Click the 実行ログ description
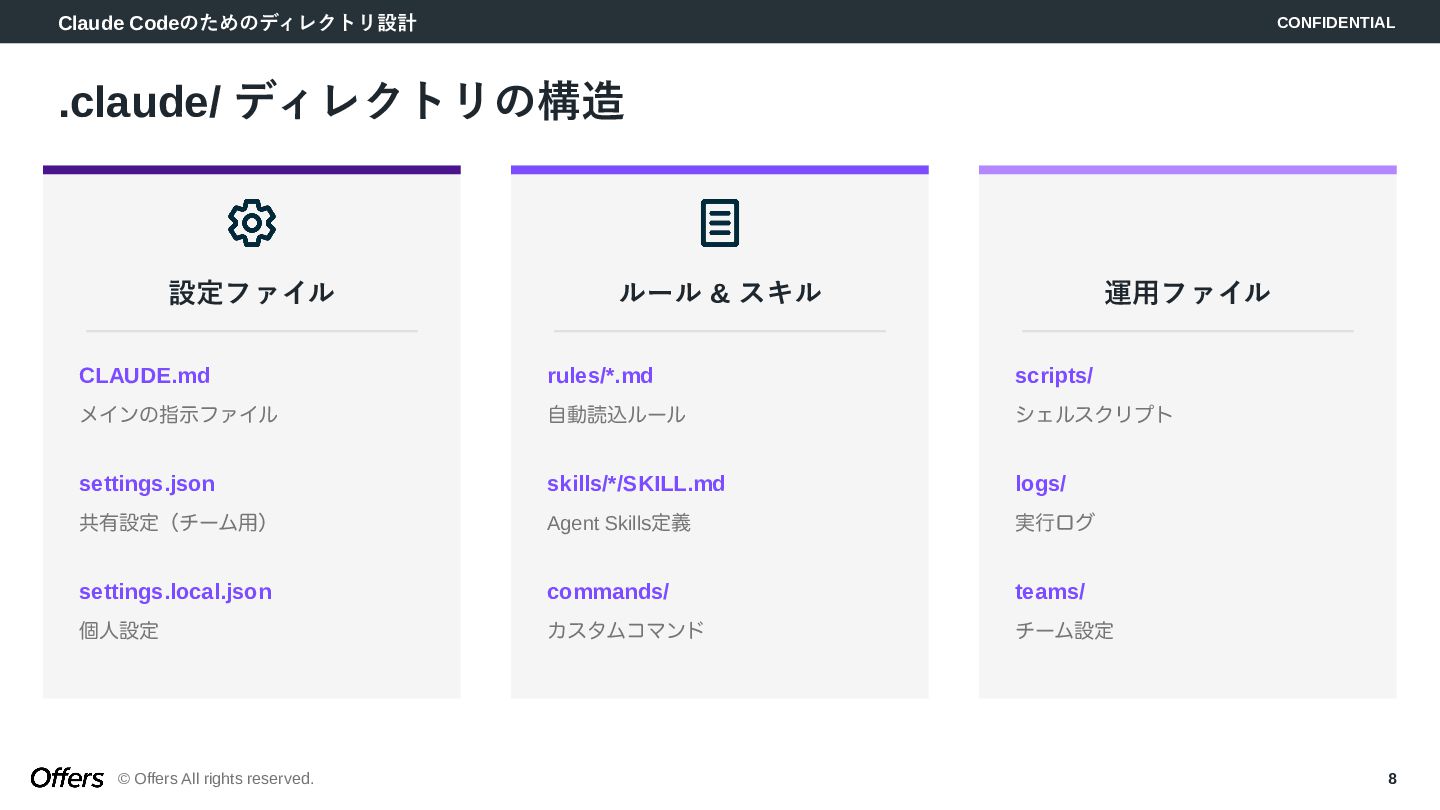This screenshot has height=810, width=1440. 1055,522
